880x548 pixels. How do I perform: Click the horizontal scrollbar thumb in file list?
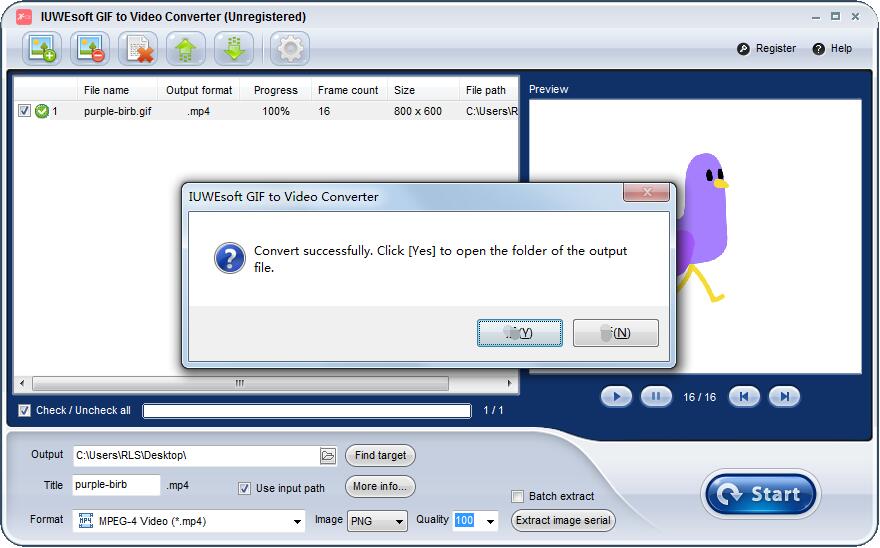pyautogui.click(x=240, y=383)
